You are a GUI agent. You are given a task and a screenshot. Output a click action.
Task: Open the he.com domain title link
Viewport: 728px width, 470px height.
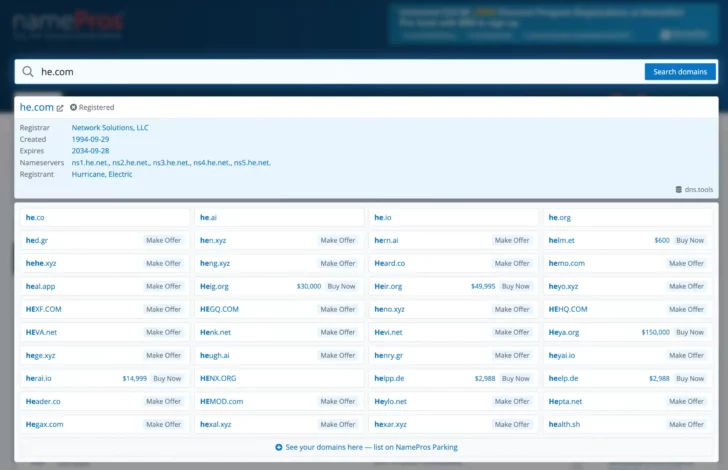pos(37,107)
